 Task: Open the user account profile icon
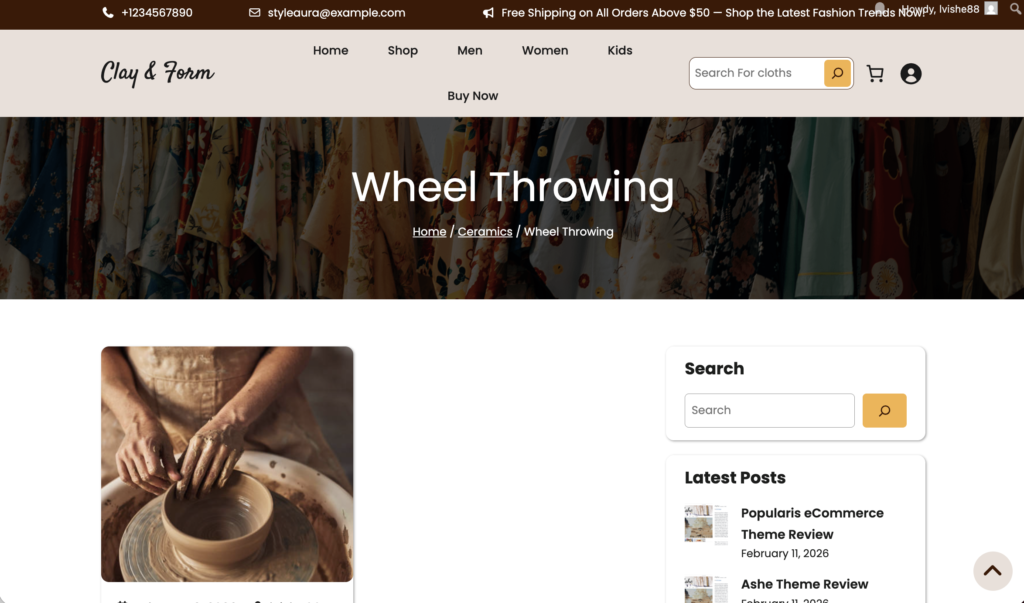(x=910, y=74)
